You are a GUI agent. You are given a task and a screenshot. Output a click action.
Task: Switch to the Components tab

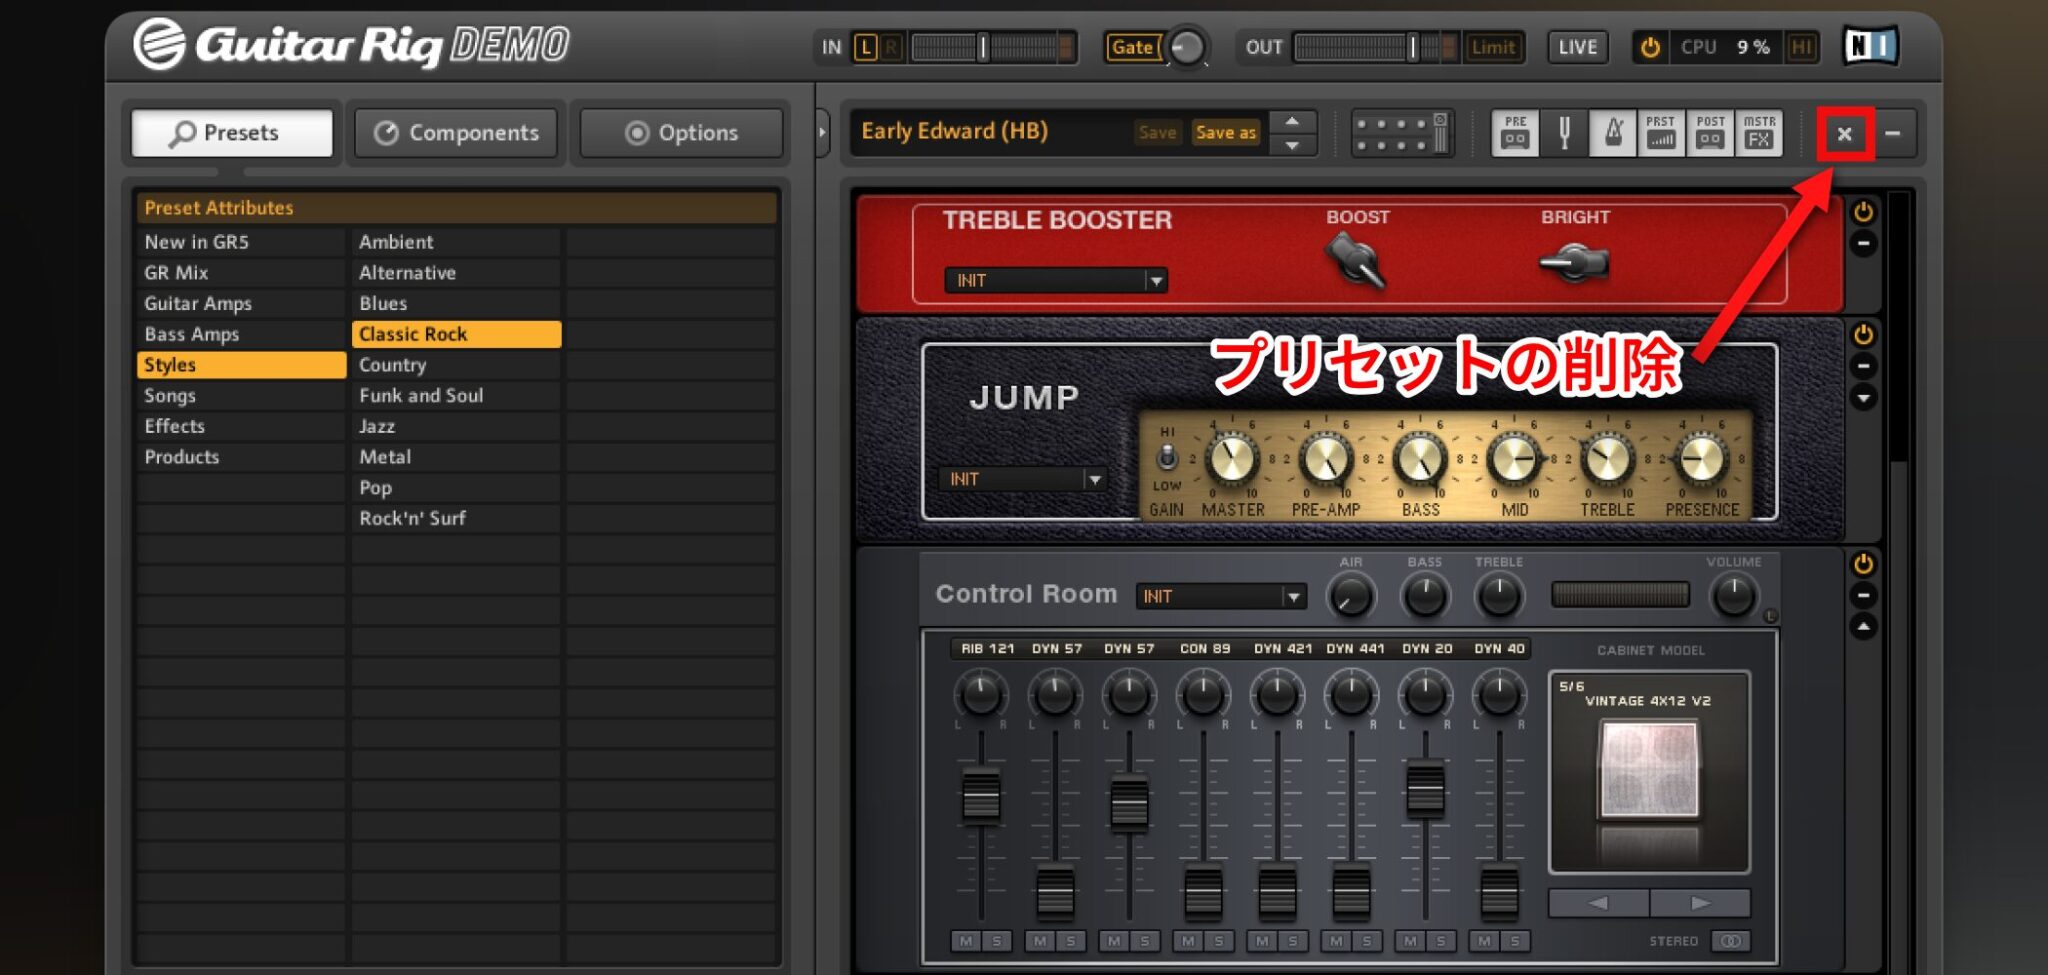click(455, 132)
